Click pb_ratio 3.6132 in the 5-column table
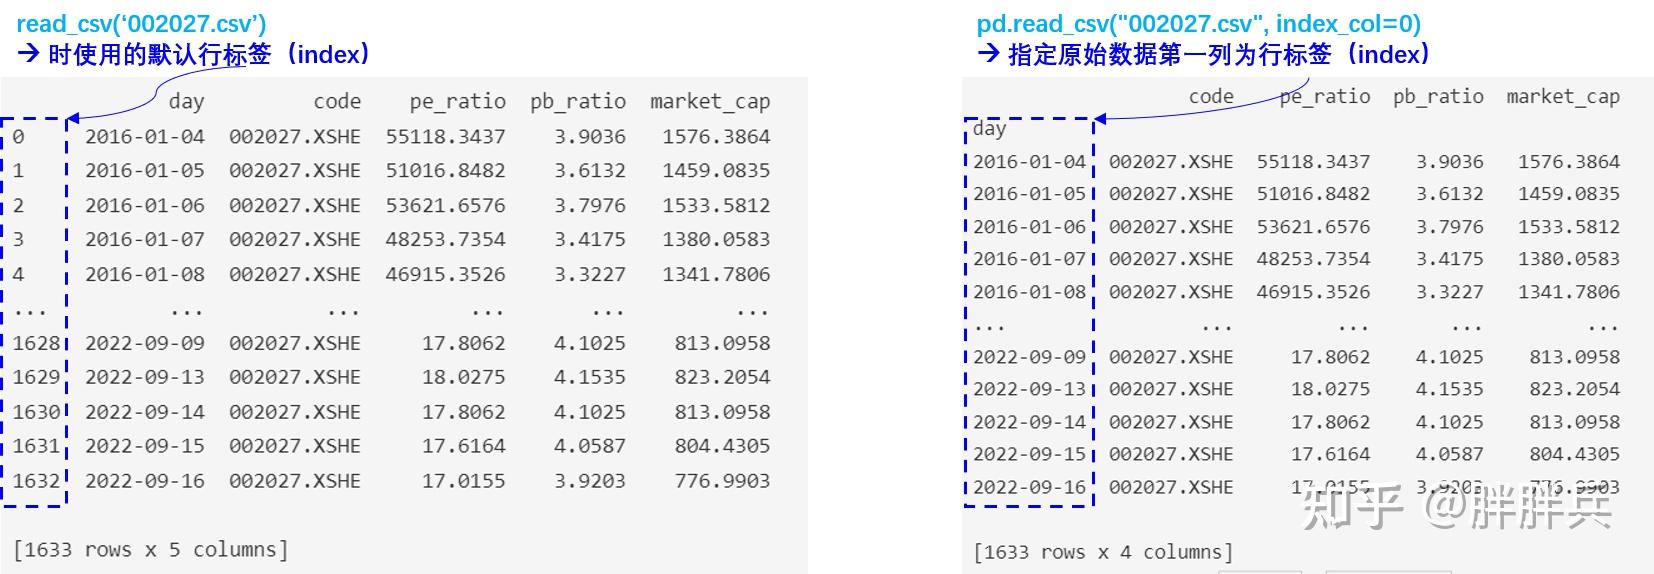 (x=590, y=170)
